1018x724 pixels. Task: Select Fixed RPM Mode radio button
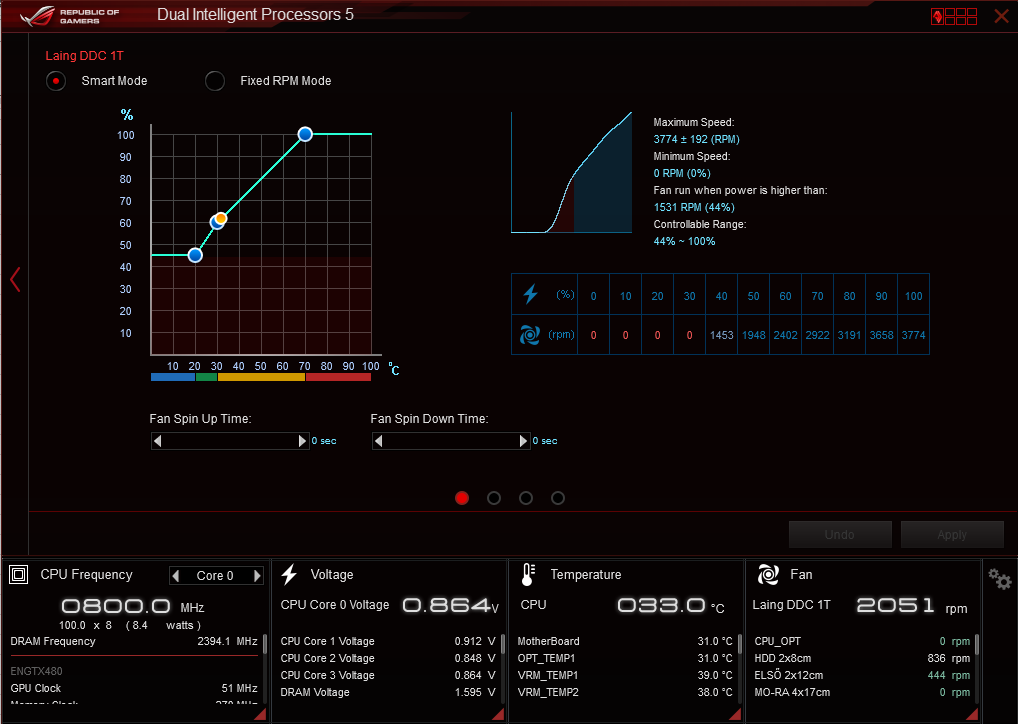click(215, 81)
